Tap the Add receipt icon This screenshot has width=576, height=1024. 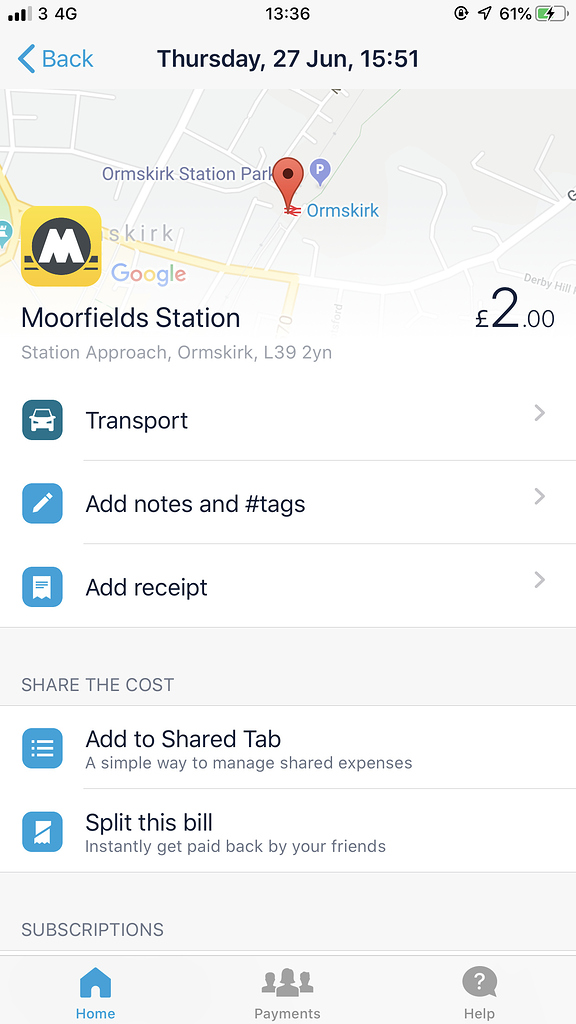pos(41,587)
